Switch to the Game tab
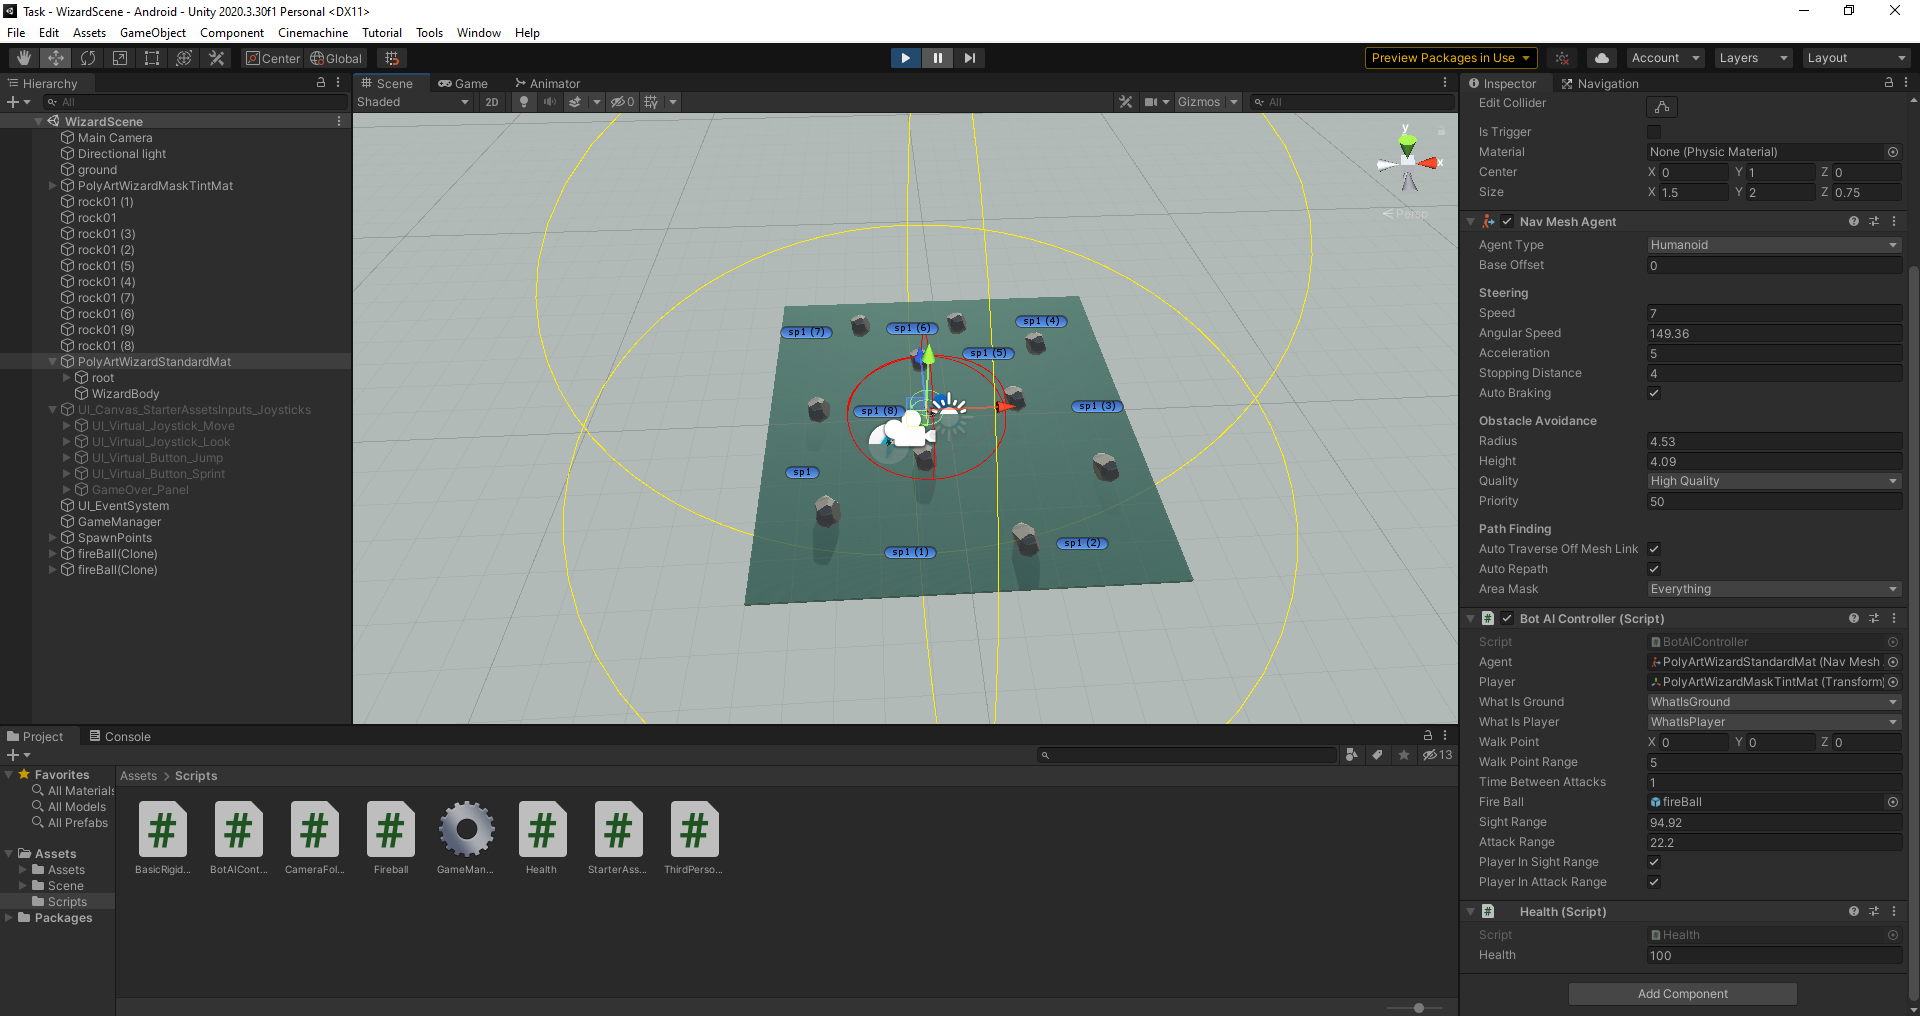Viewport: 1920px width, 1016px height. [463, 84]
